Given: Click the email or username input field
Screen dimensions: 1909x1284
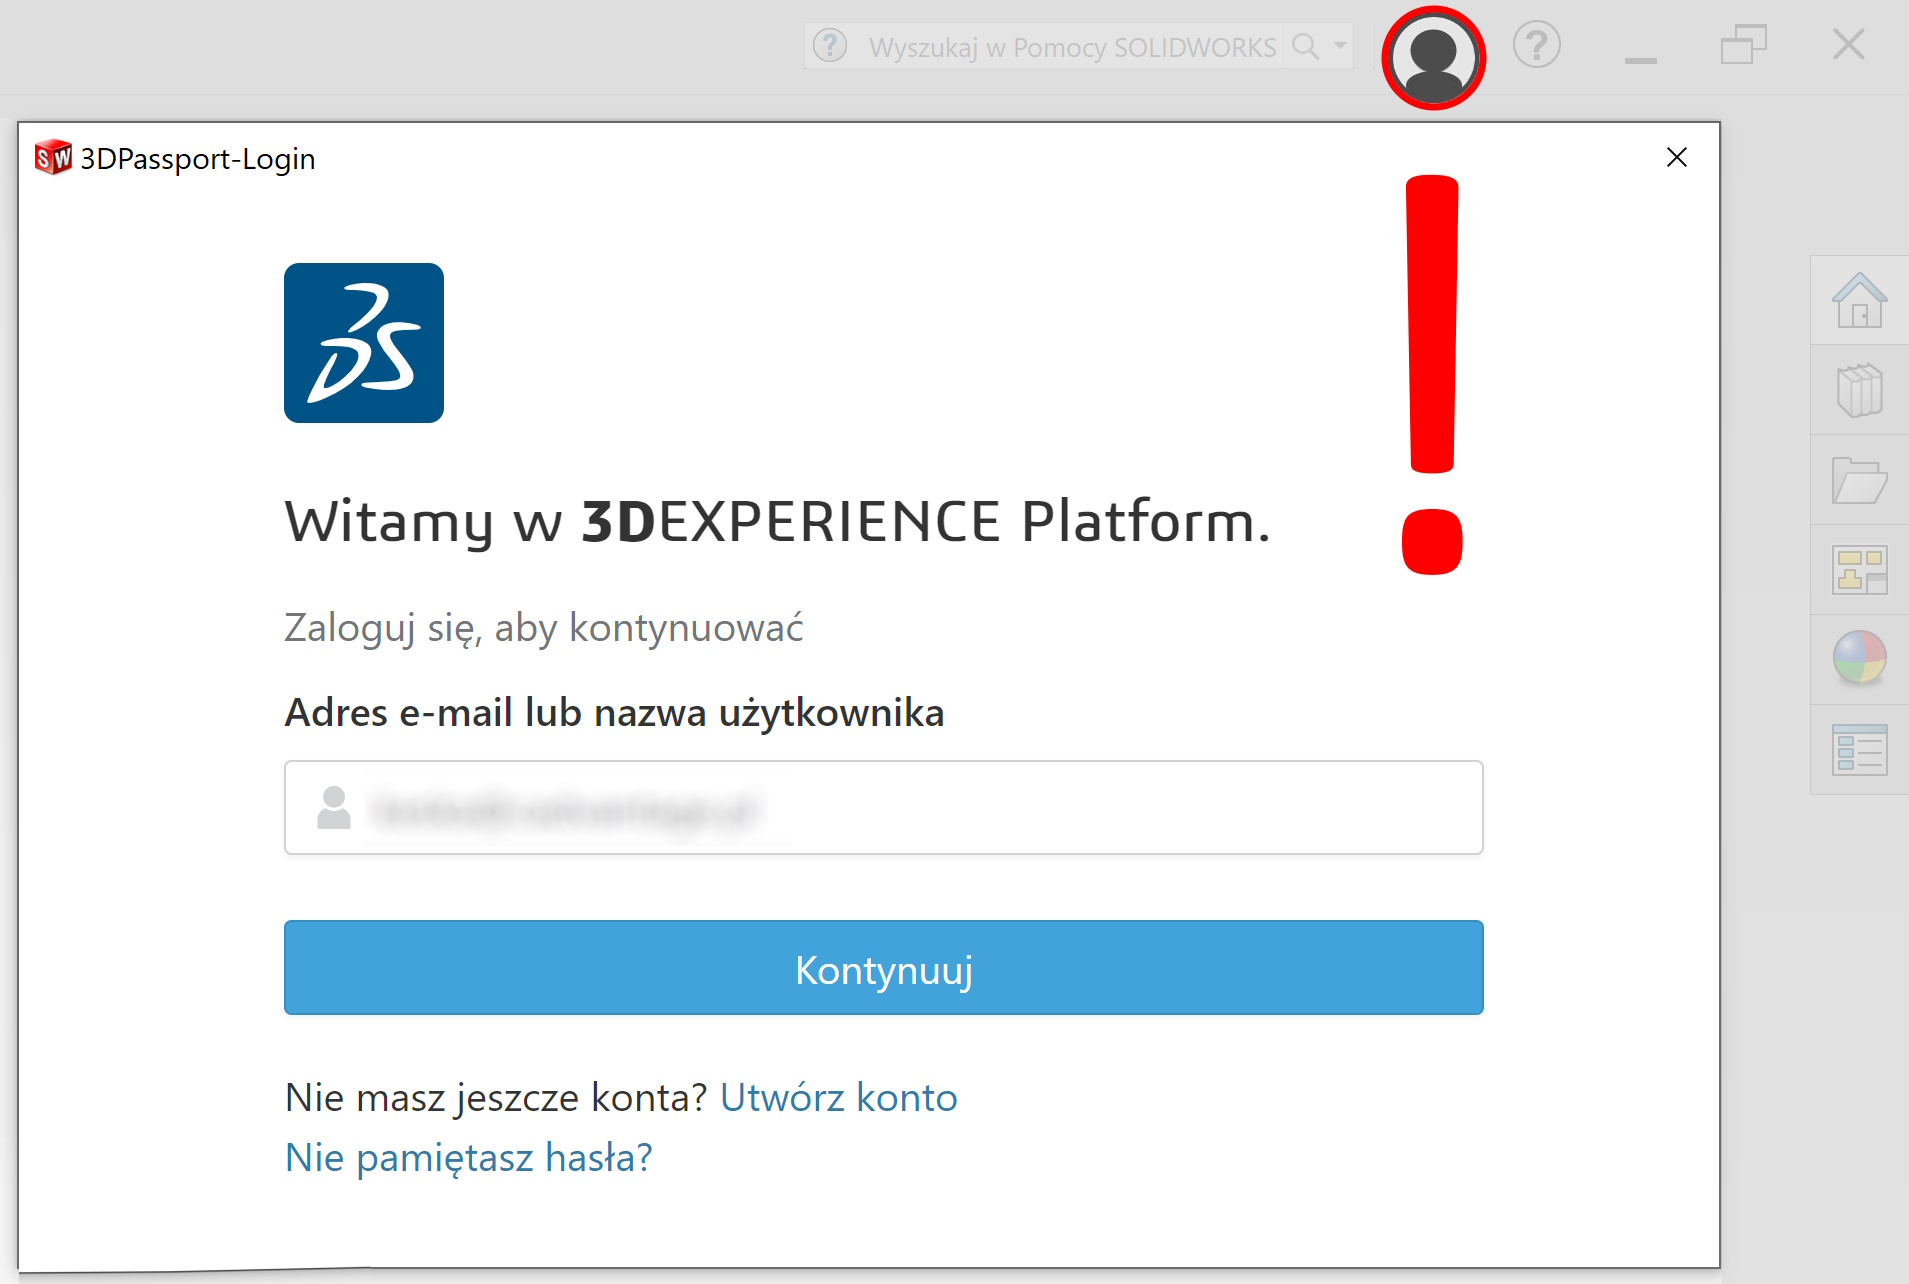Looking at the screenshot, I should click(883, 808).
